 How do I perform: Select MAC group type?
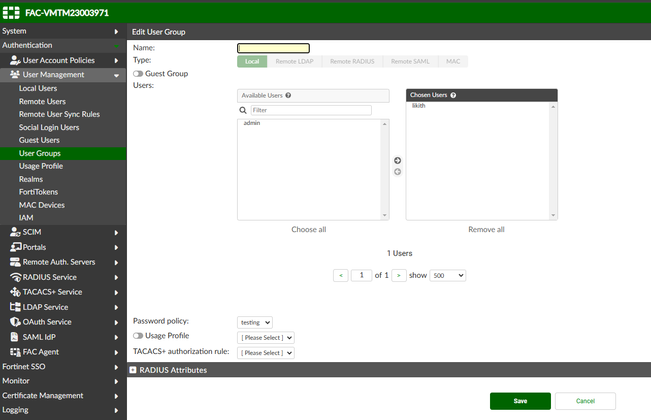point(453,61)
